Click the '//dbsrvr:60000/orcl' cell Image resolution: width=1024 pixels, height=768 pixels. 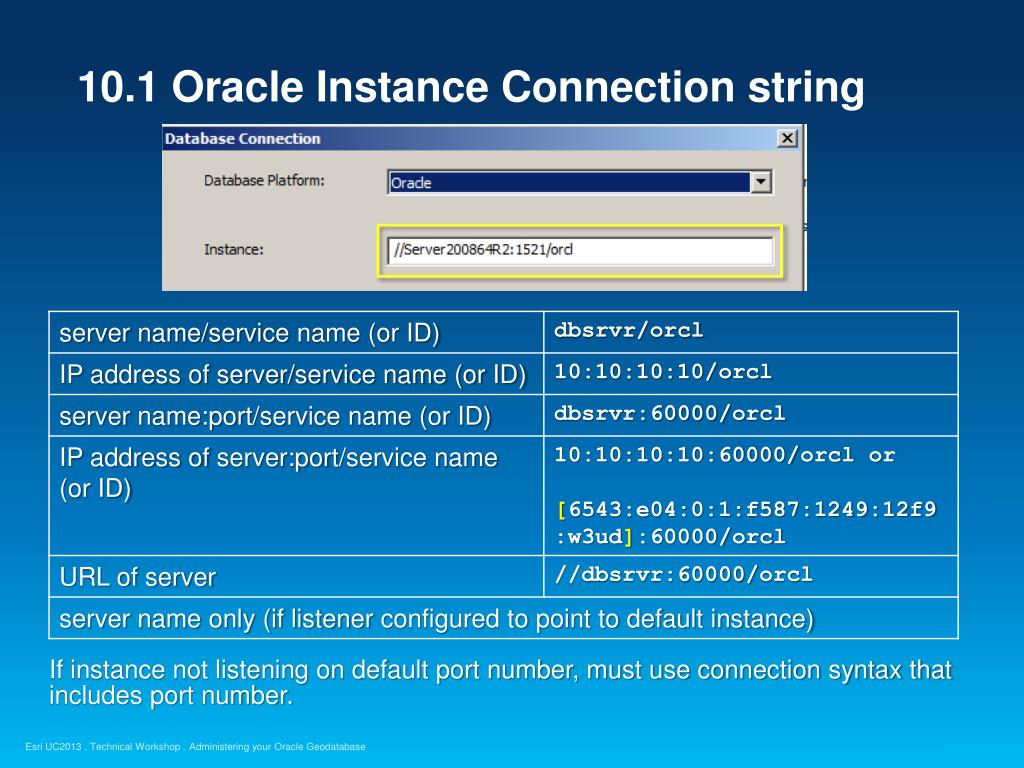coord(751,577)
